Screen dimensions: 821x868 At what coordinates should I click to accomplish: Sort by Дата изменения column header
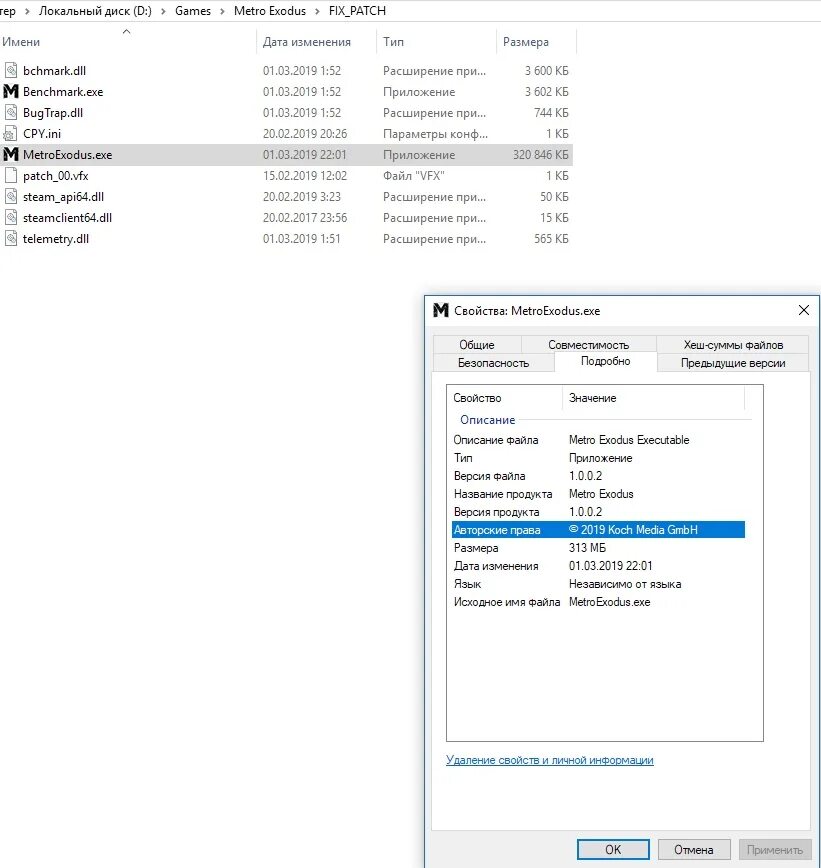coord(316,42)
